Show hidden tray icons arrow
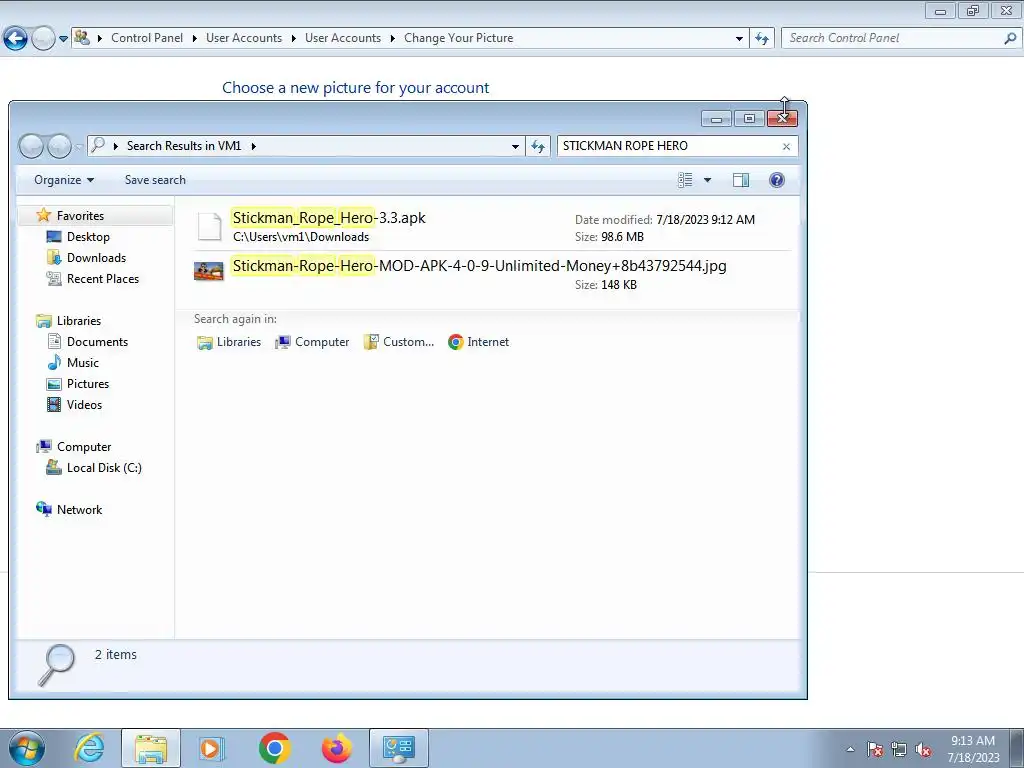 pyautogui.click(x=850, y=749)
